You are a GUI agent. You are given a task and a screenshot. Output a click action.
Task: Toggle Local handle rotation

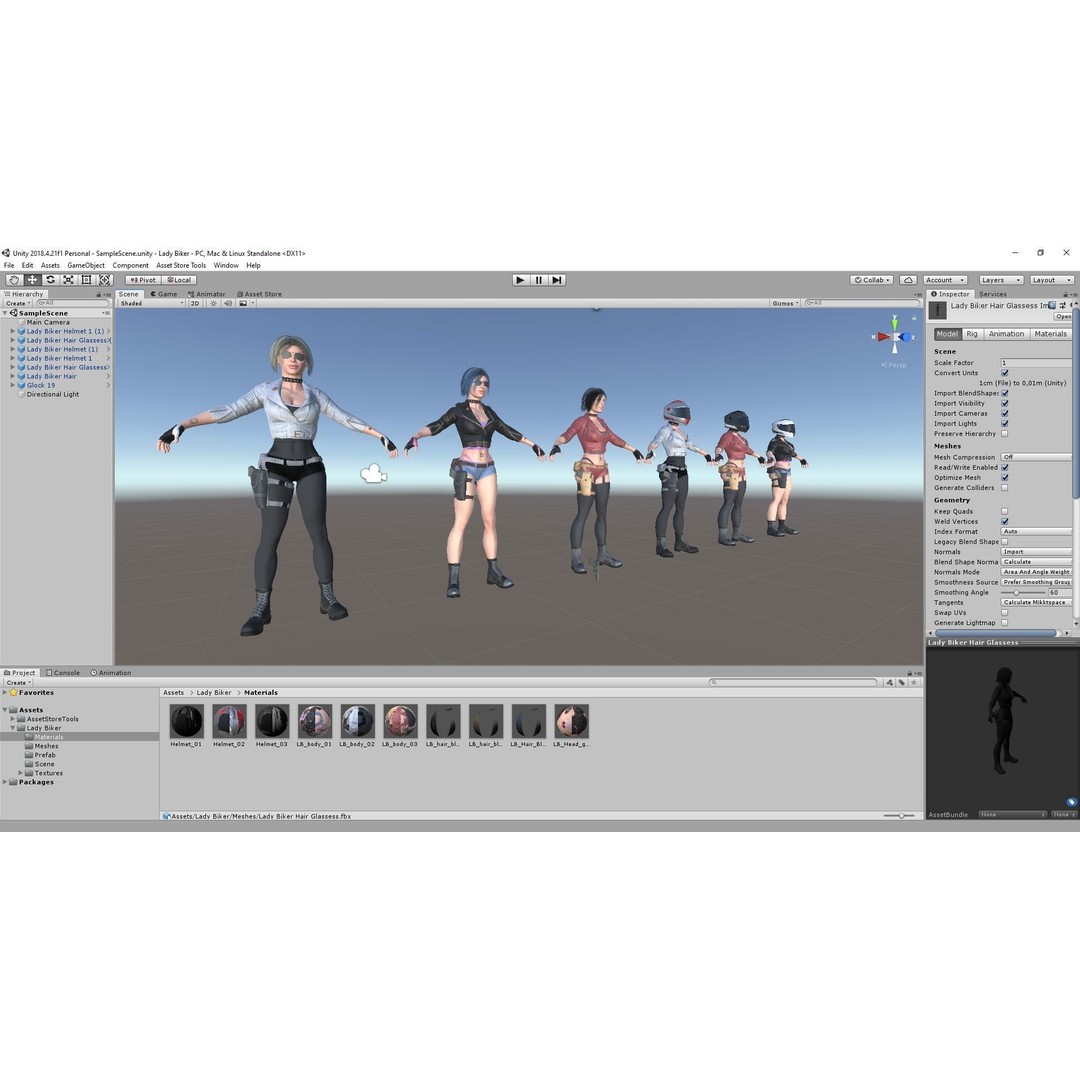pos(179,280)
